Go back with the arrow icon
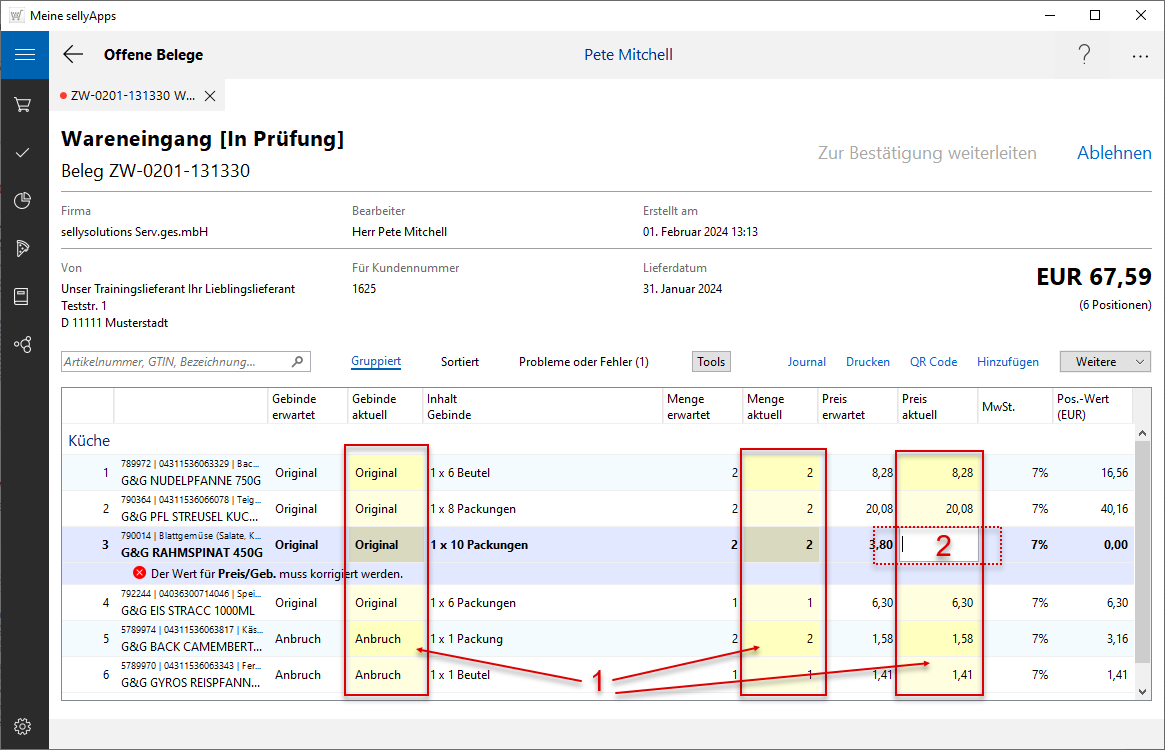The width and height of the screenshot is (1165, 750). click(x=73, y=55)
